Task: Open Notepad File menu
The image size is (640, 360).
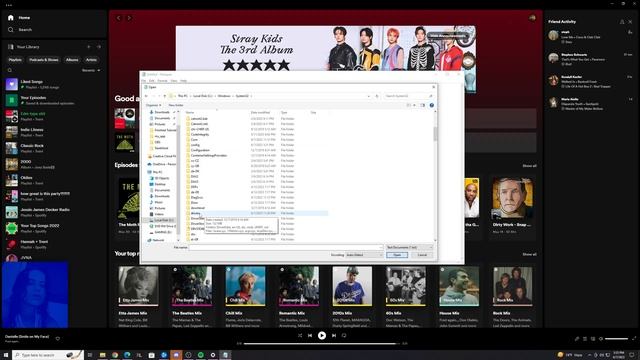Action: [144, 81]
